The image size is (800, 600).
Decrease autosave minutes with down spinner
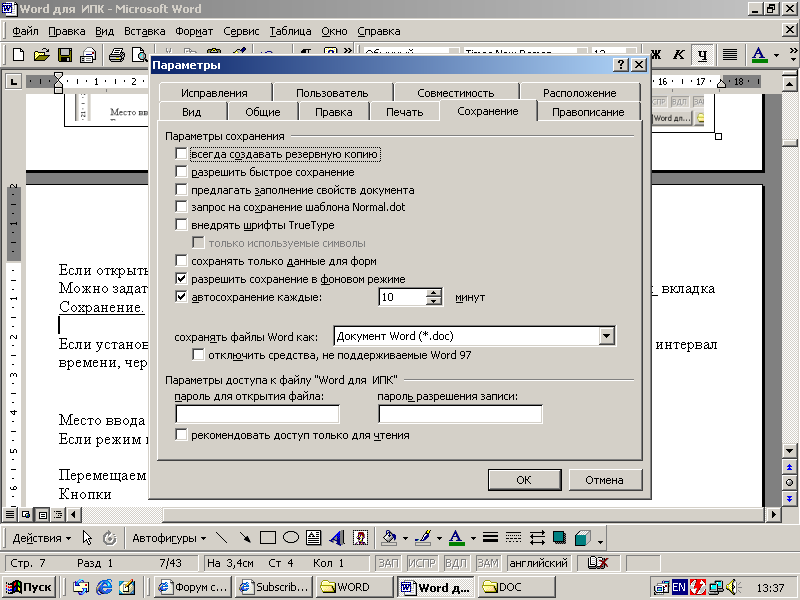pyautogui.click(x=433, y=301)
